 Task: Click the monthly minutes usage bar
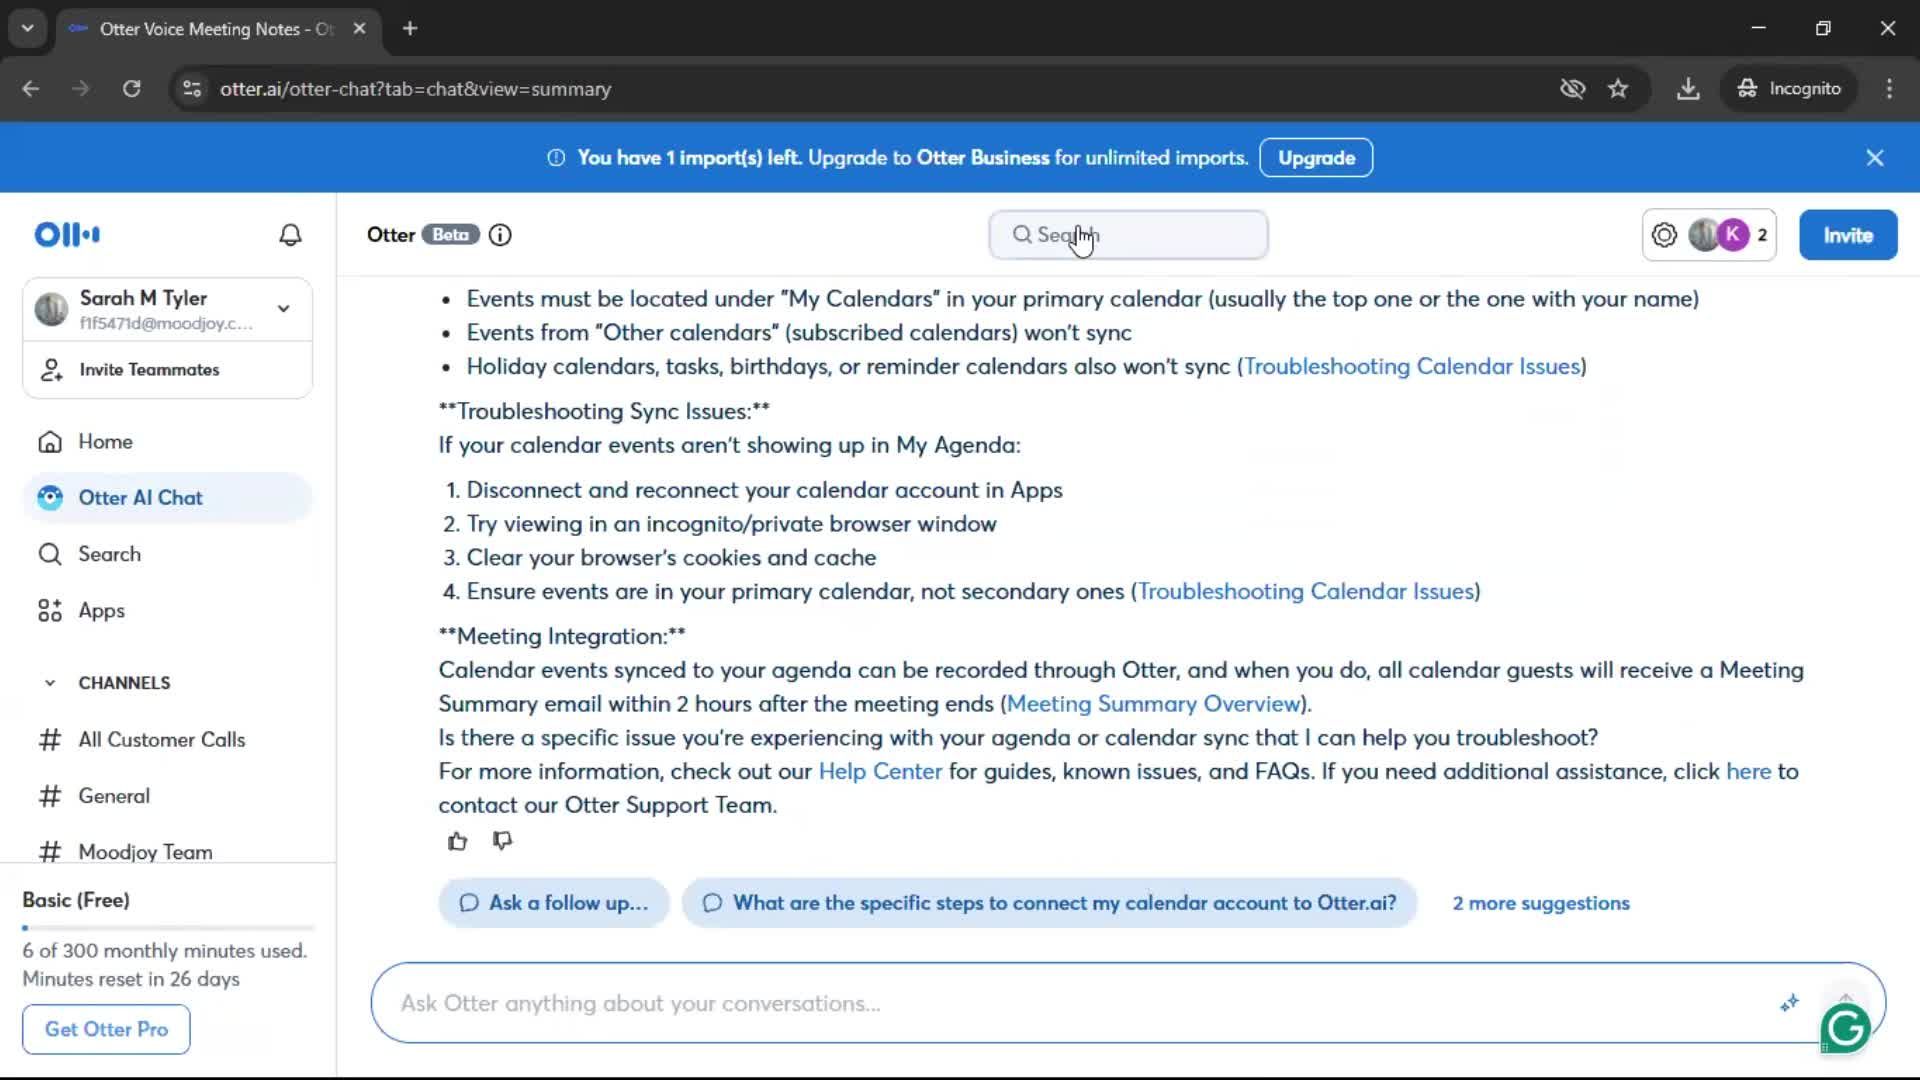168,928
